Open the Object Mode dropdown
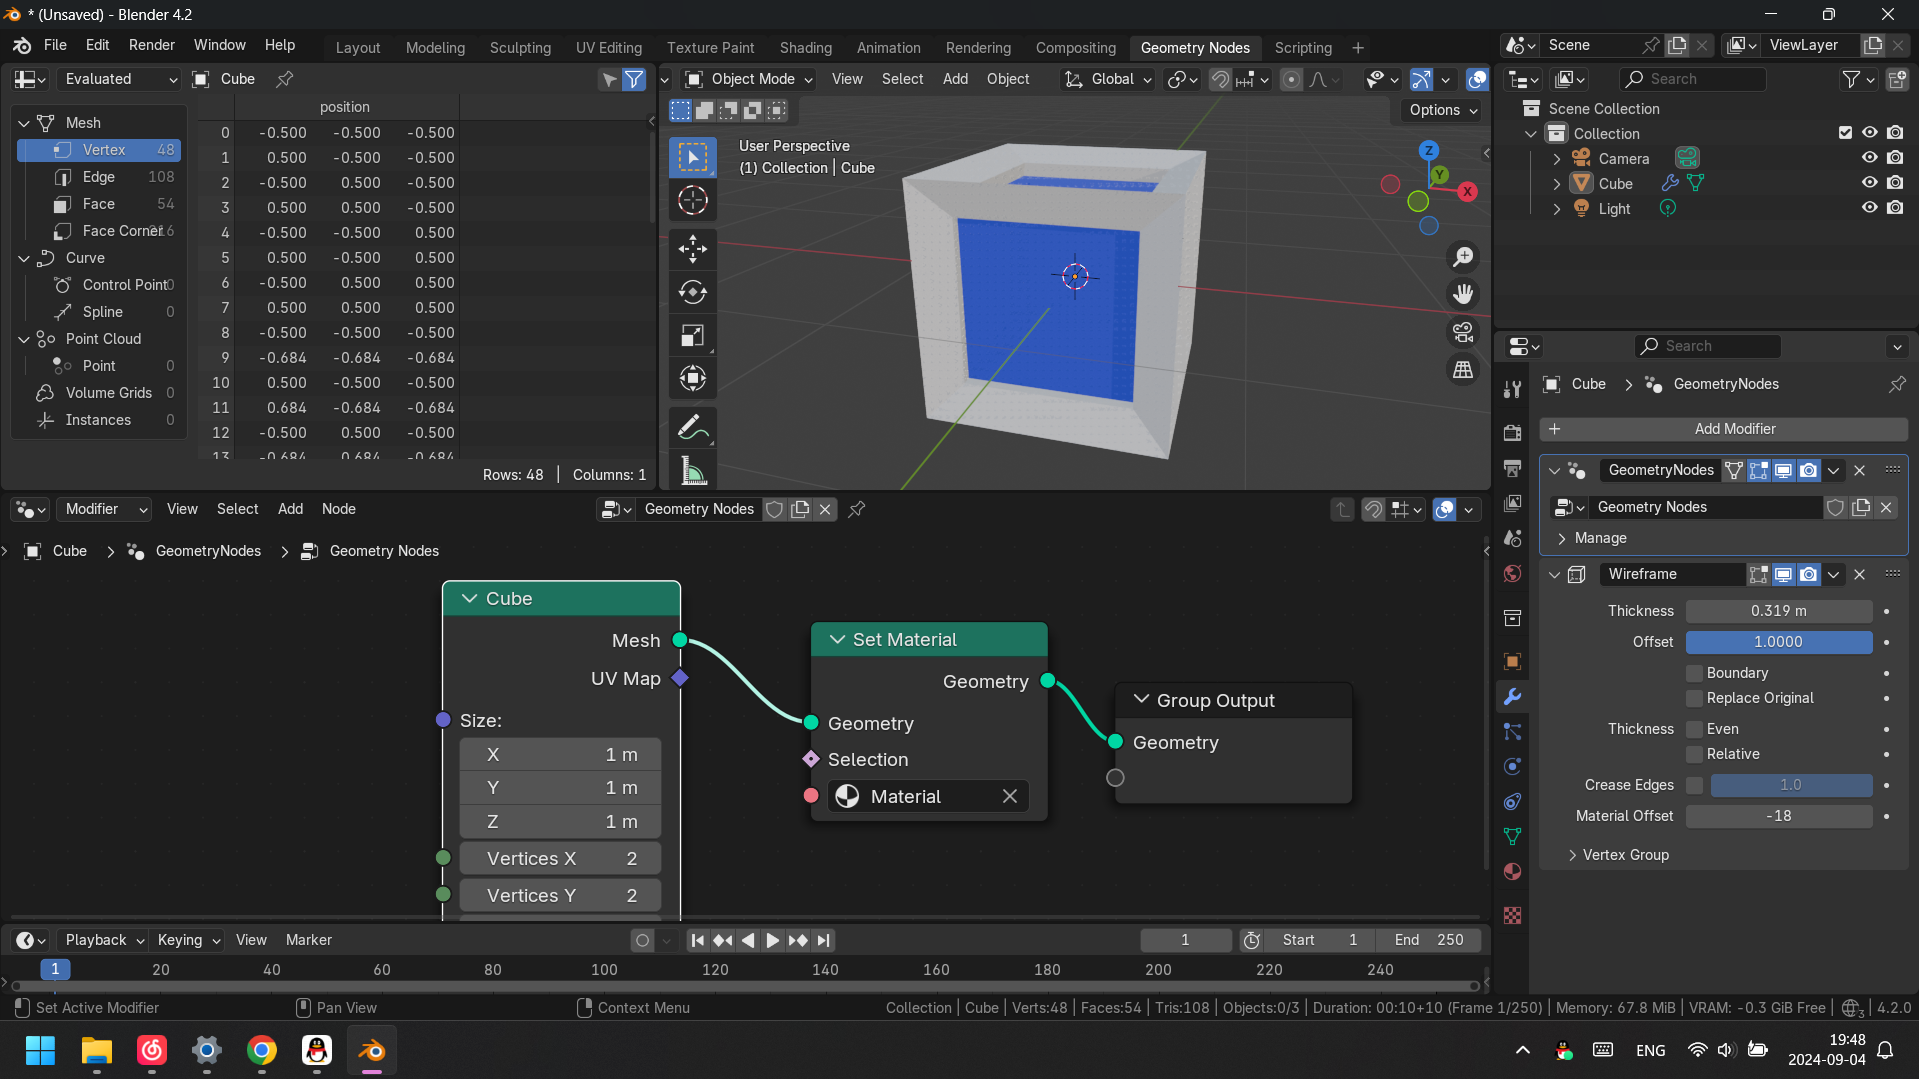 [749, 79]
